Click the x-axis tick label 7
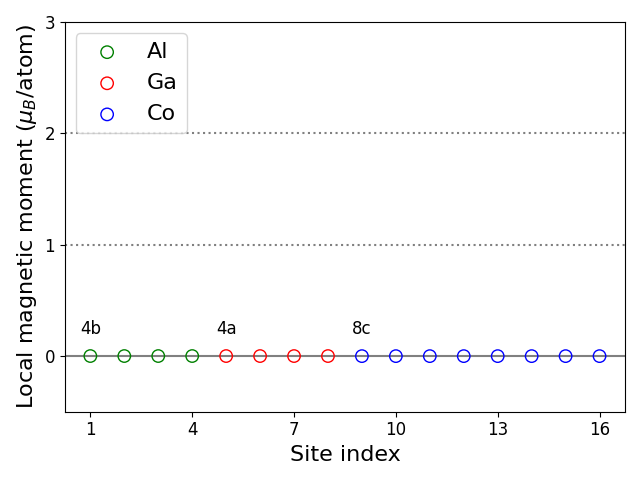Image resolution: width=640 pixels, height=480 pixels. [x=294, y=430]
